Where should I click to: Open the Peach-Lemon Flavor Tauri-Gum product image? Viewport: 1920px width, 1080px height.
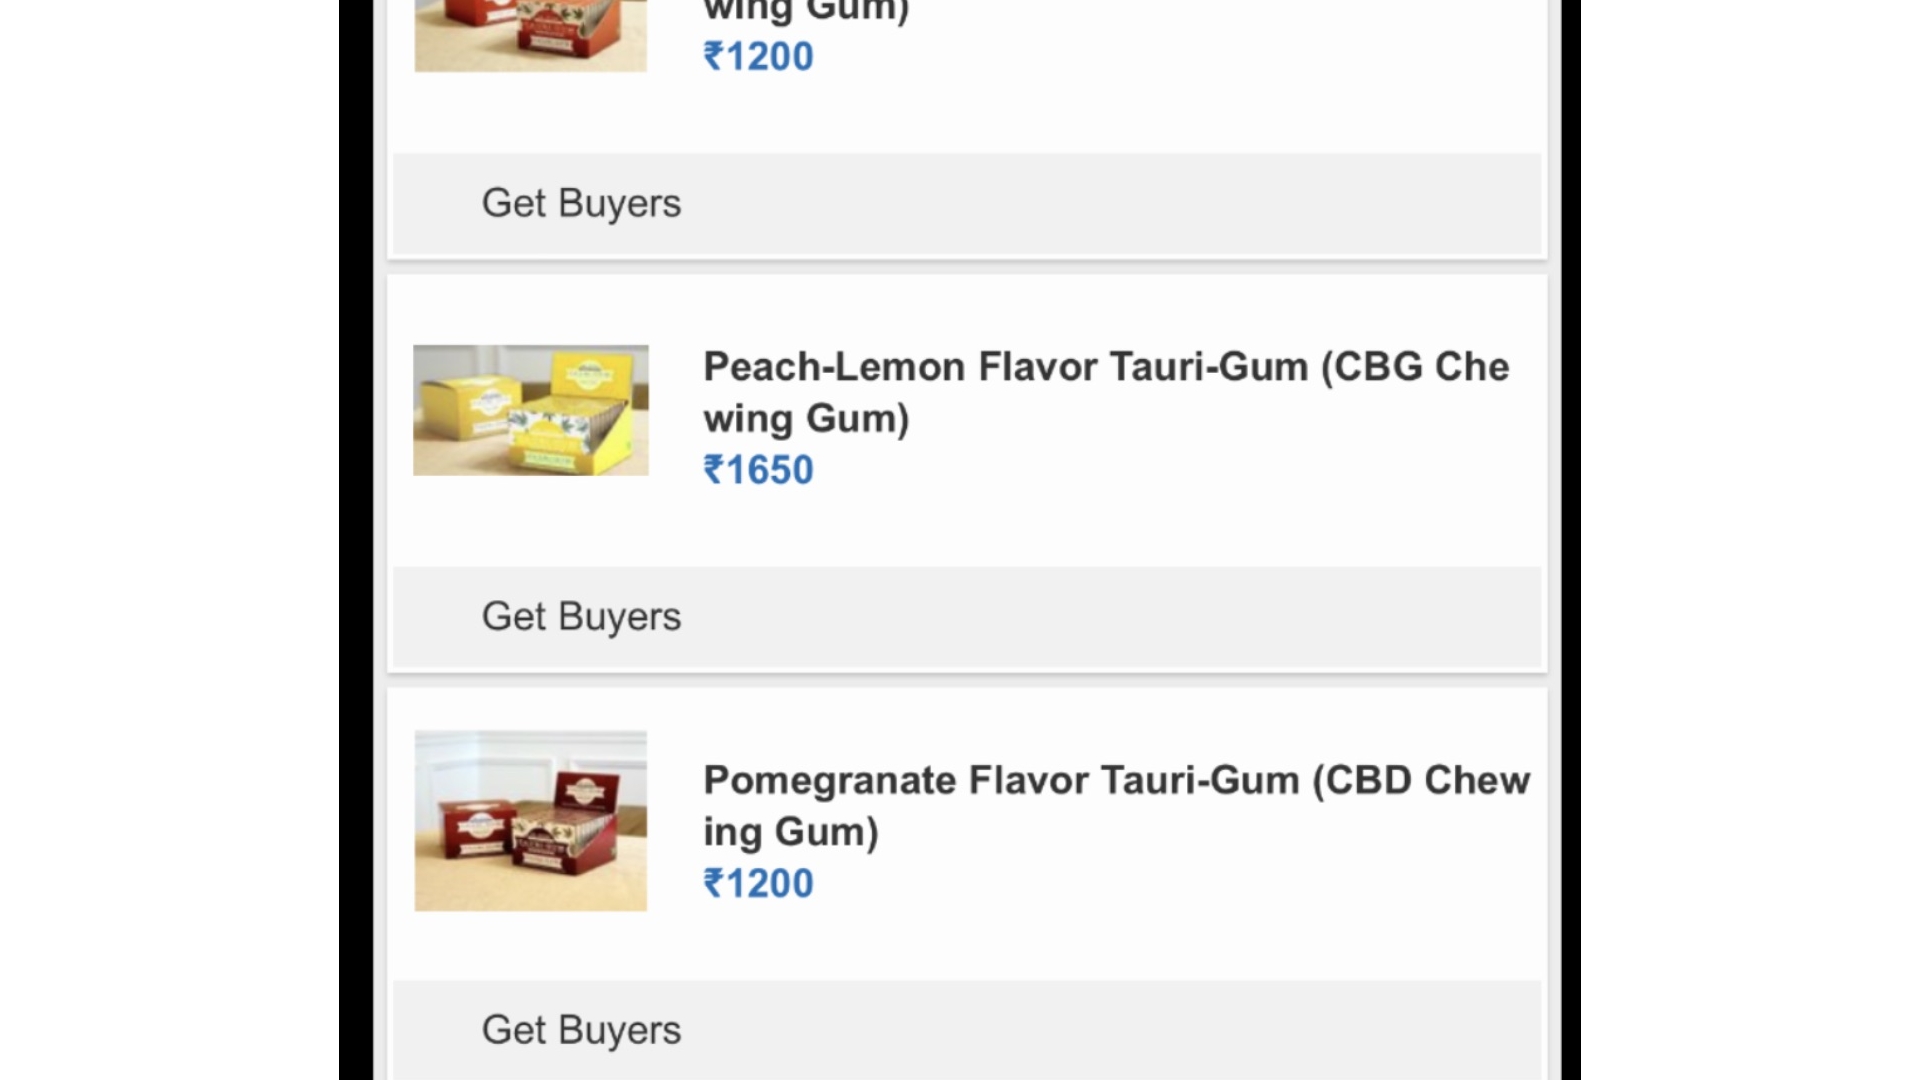(x=530, y=410)
